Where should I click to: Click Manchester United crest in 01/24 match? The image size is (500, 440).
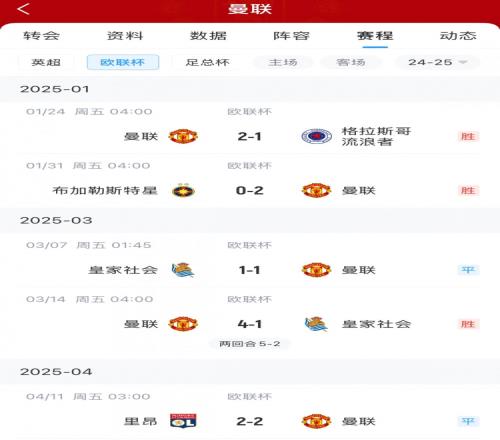coord(183,136)
